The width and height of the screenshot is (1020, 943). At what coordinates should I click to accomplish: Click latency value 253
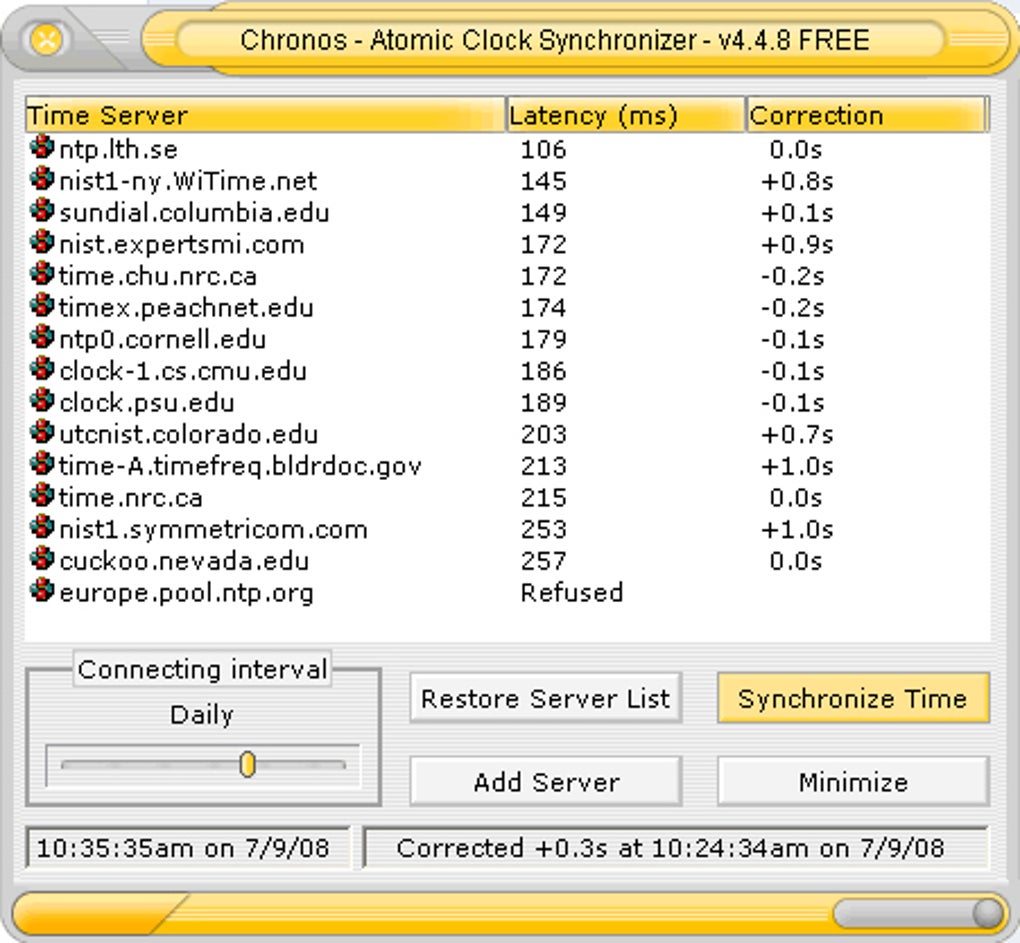[x=543, y=529]
